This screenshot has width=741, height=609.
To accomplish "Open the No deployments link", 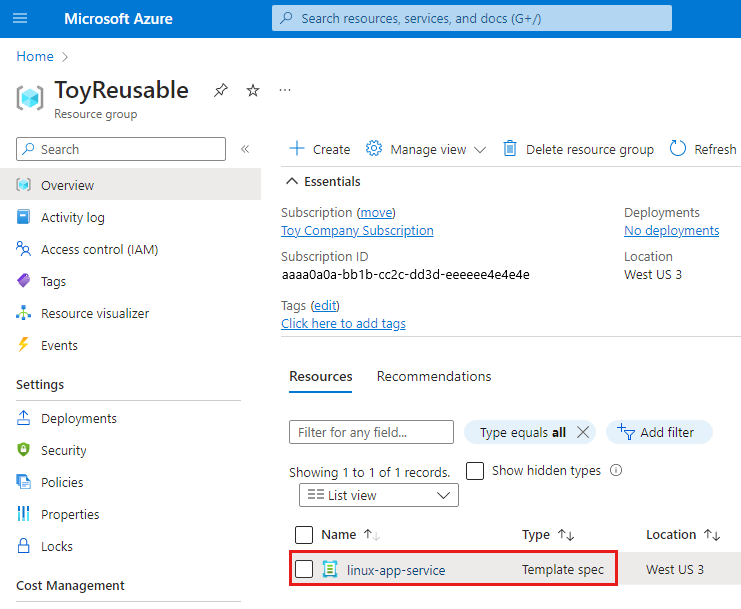I will [672, 231].
